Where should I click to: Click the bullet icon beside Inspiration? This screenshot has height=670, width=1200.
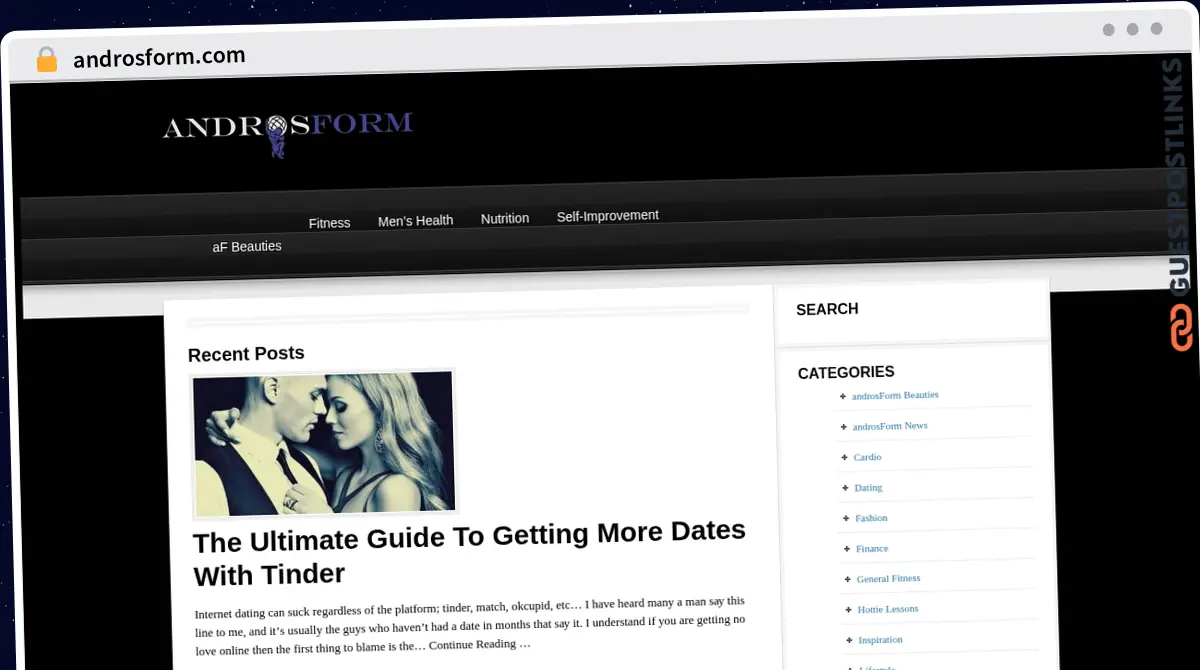[x=849, y=640]
